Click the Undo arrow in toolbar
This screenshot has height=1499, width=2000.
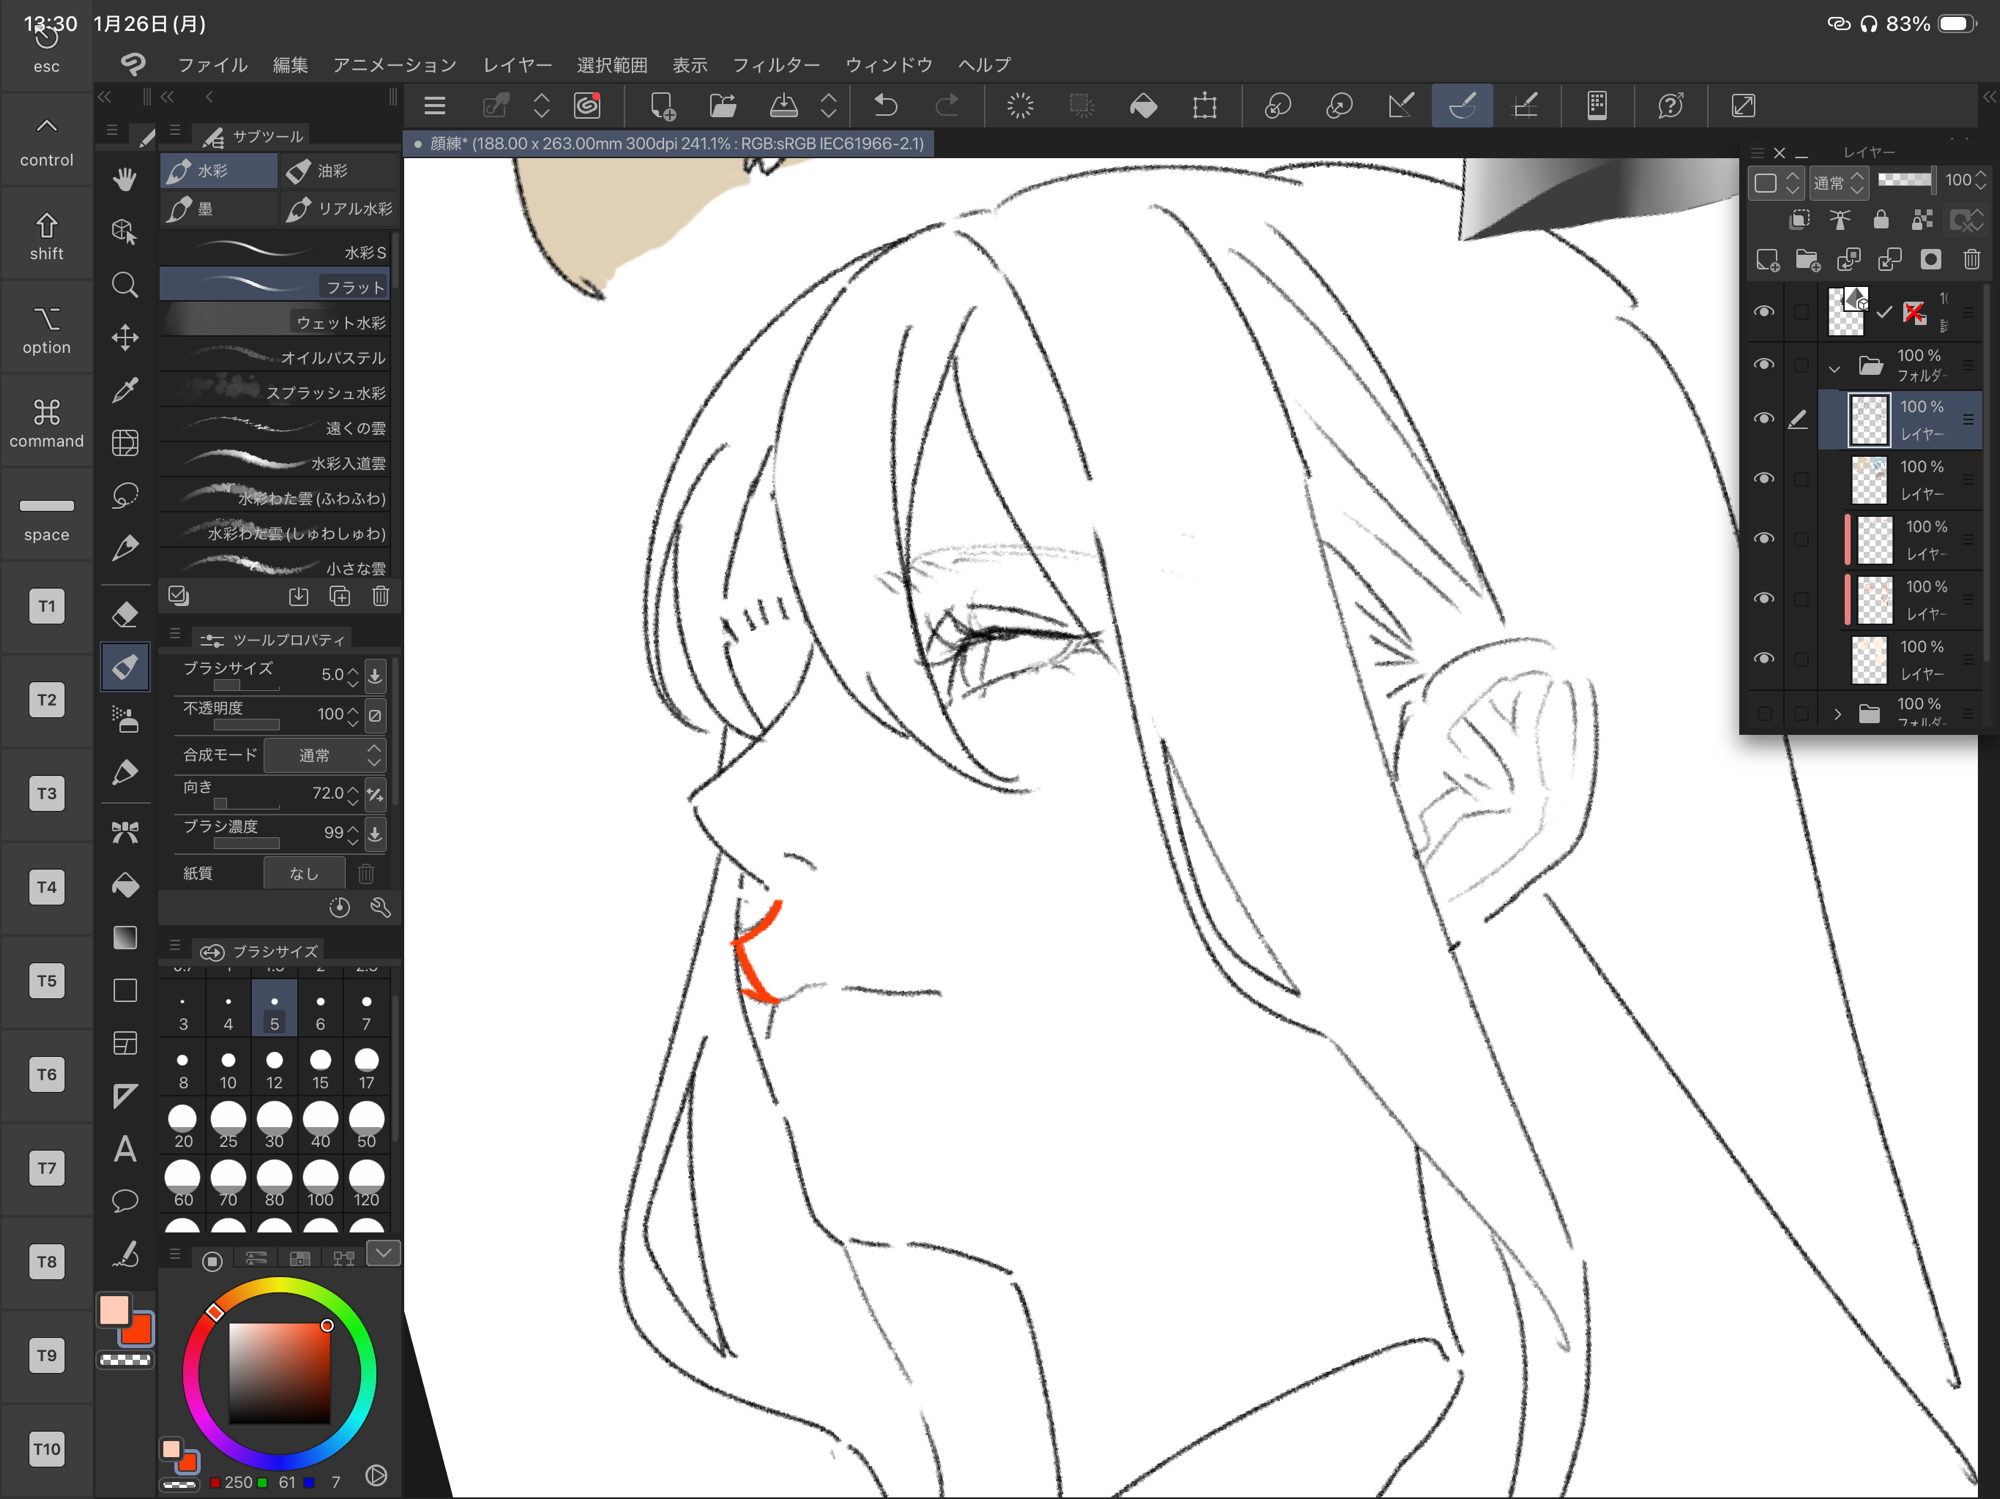[886, 105]
